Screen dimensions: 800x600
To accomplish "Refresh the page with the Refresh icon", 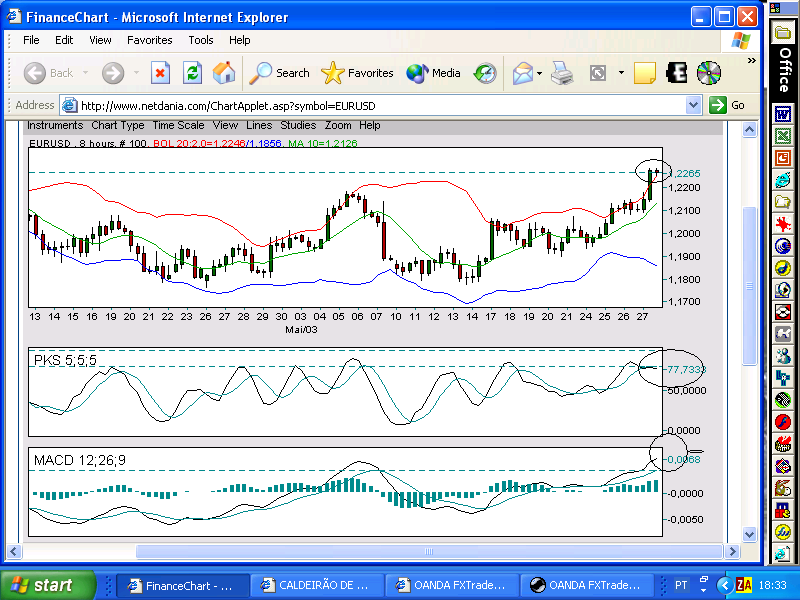I will [x=192, y=73].
